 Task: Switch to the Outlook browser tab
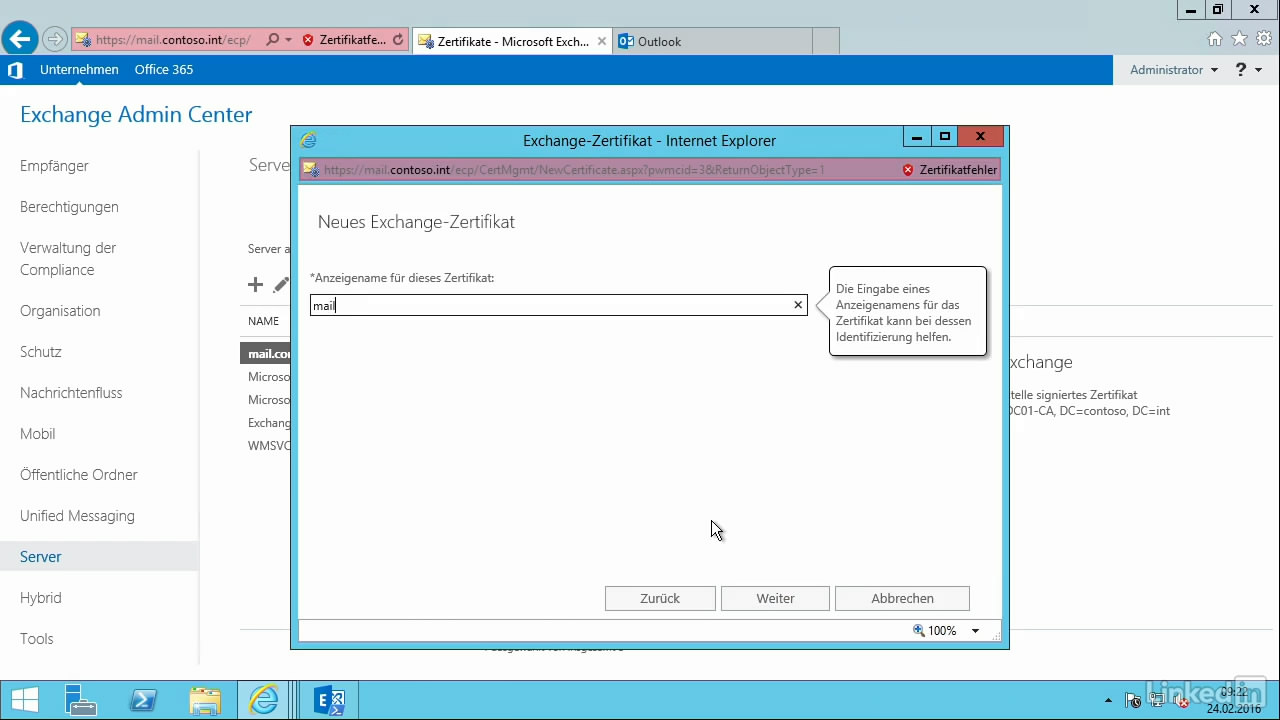pyautogui.click(x=712, y=41)
